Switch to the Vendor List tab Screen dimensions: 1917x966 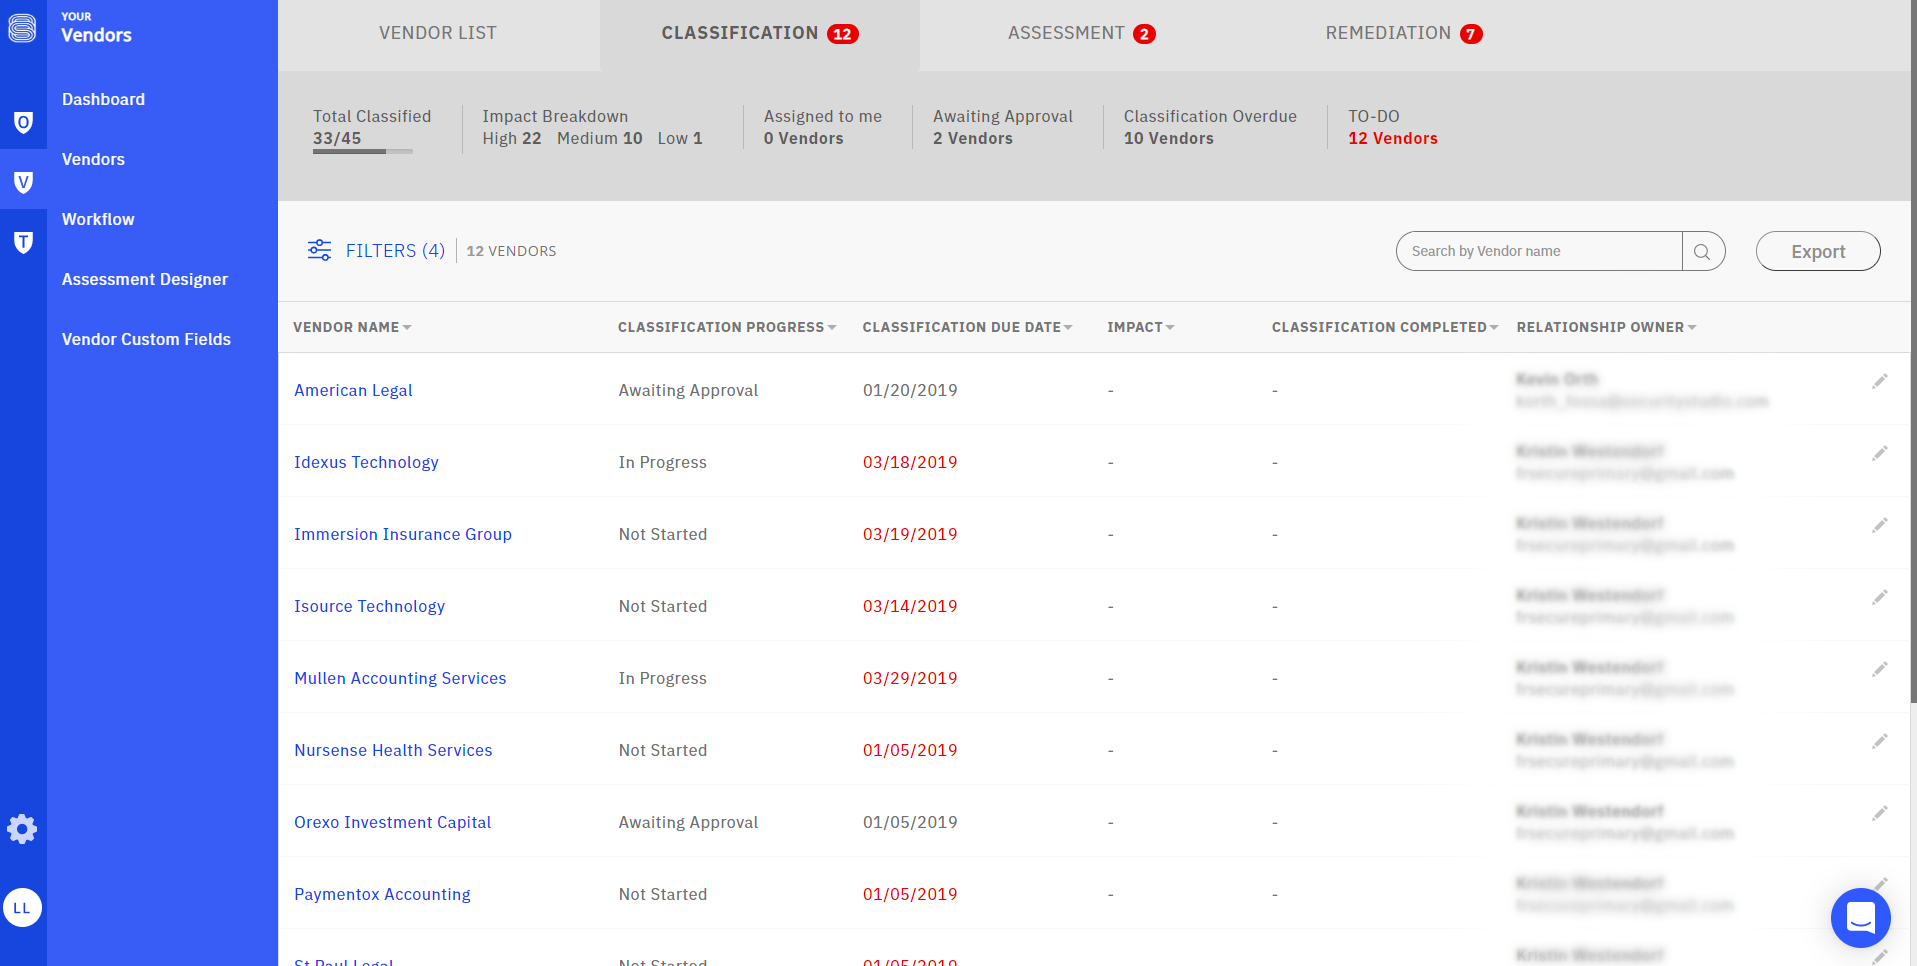tap(438, 34)
